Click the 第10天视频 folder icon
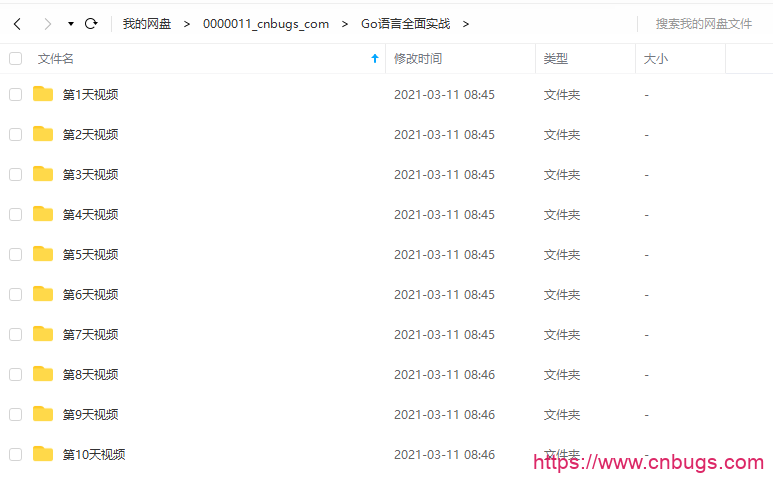This screenshot has height=477, width=773. (x=43, y=454)
